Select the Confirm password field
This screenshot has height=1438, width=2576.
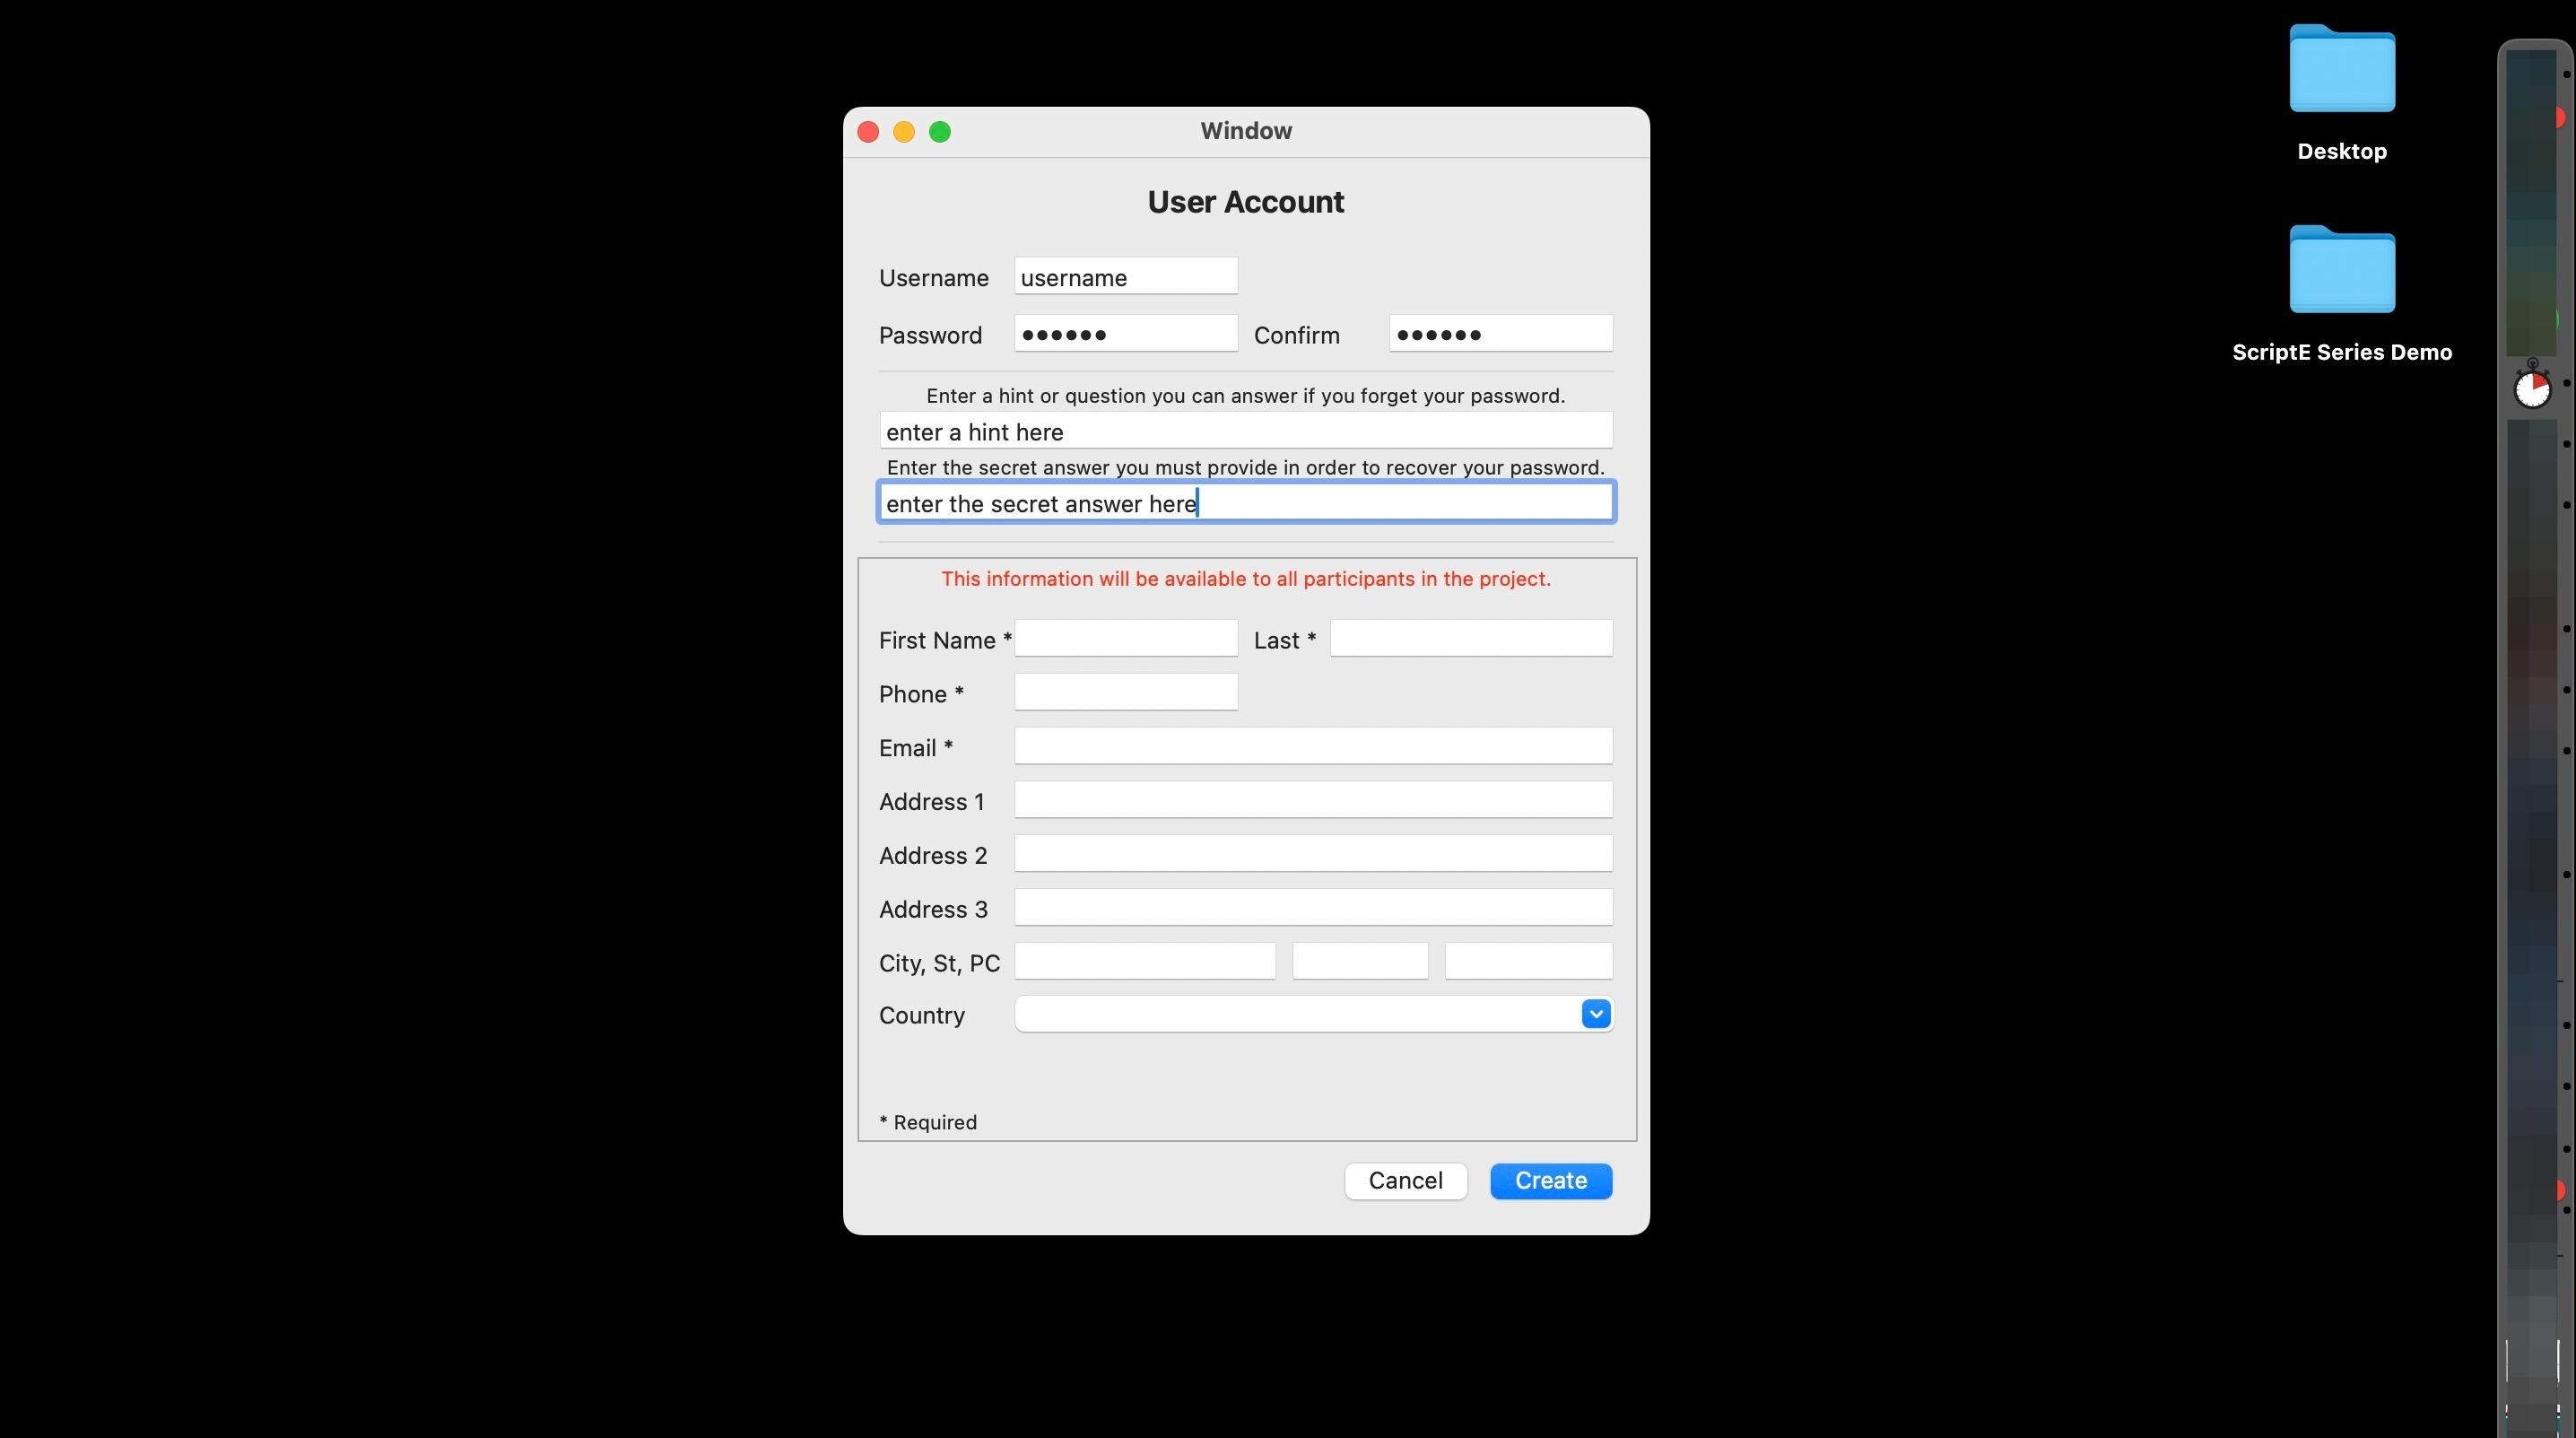click(1500, 334)
